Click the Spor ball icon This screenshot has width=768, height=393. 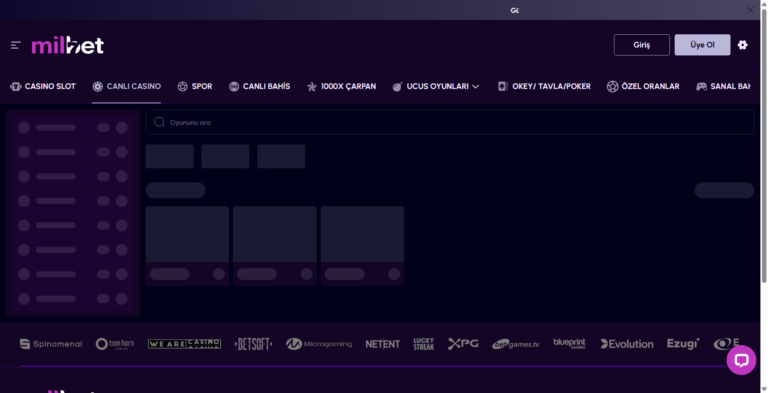tap(183, 87)
